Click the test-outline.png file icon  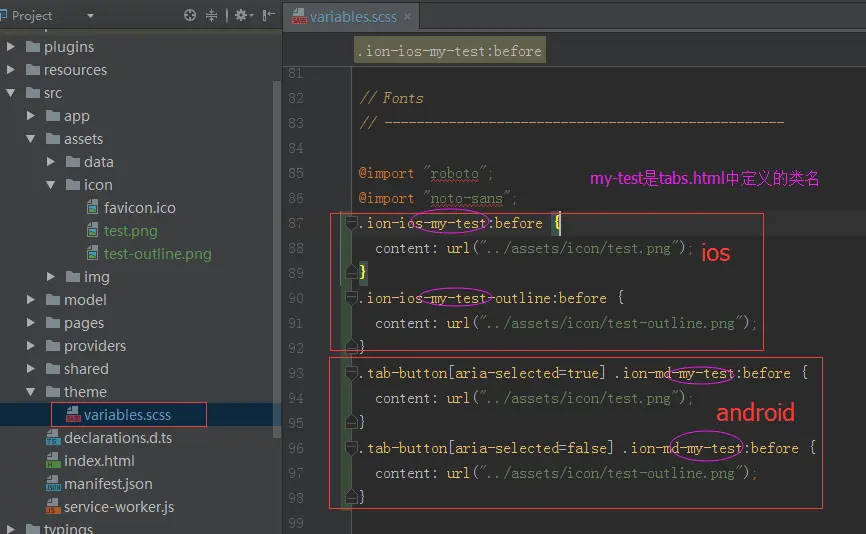tap(93, 254)
